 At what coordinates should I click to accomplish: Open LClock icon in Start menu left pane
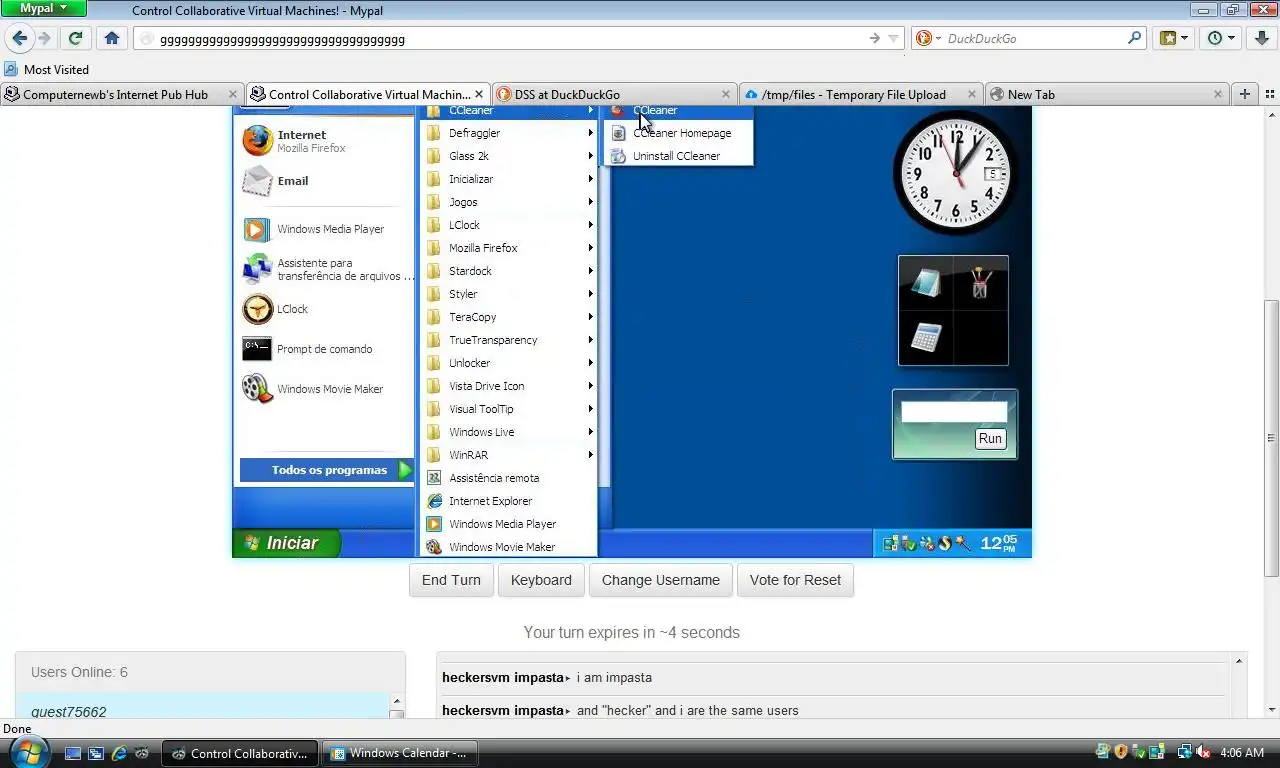tap(257, 309)
